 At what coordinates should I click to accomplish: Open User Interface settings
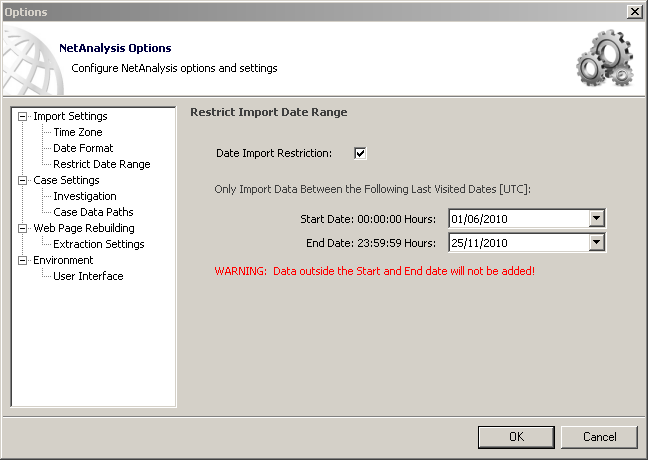(x=88, y=276)
